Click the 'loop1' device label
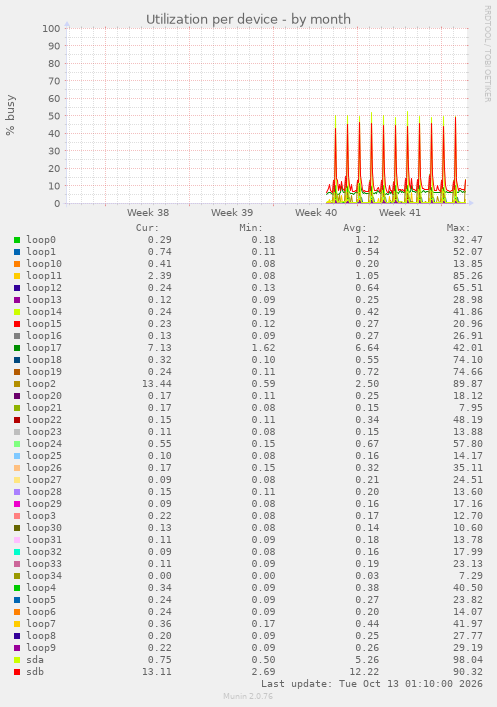 [x=41, y=252]
